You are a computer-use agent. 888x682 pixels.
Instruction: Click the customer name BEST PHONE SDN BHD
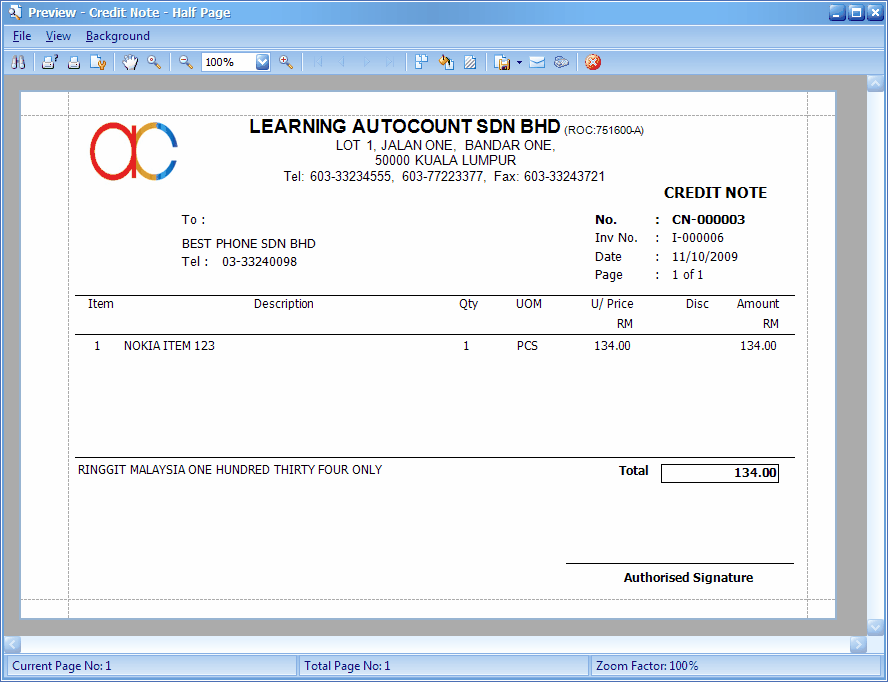(x=249, y=244)
